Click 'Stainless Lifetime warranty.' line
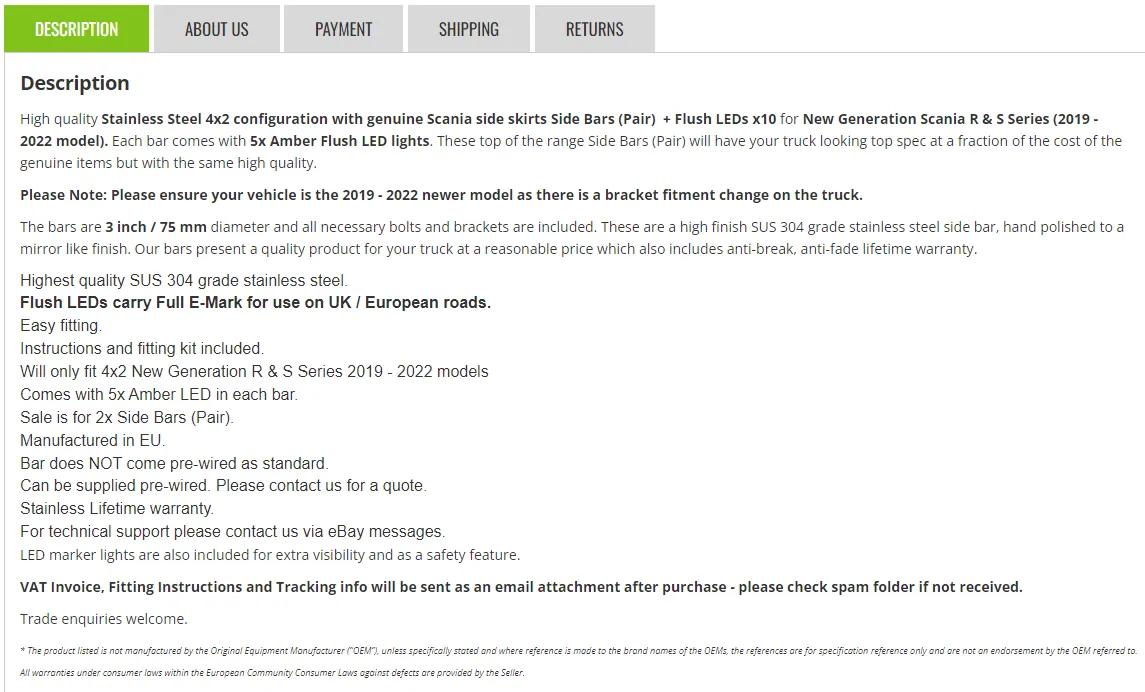 pos(117,508)
